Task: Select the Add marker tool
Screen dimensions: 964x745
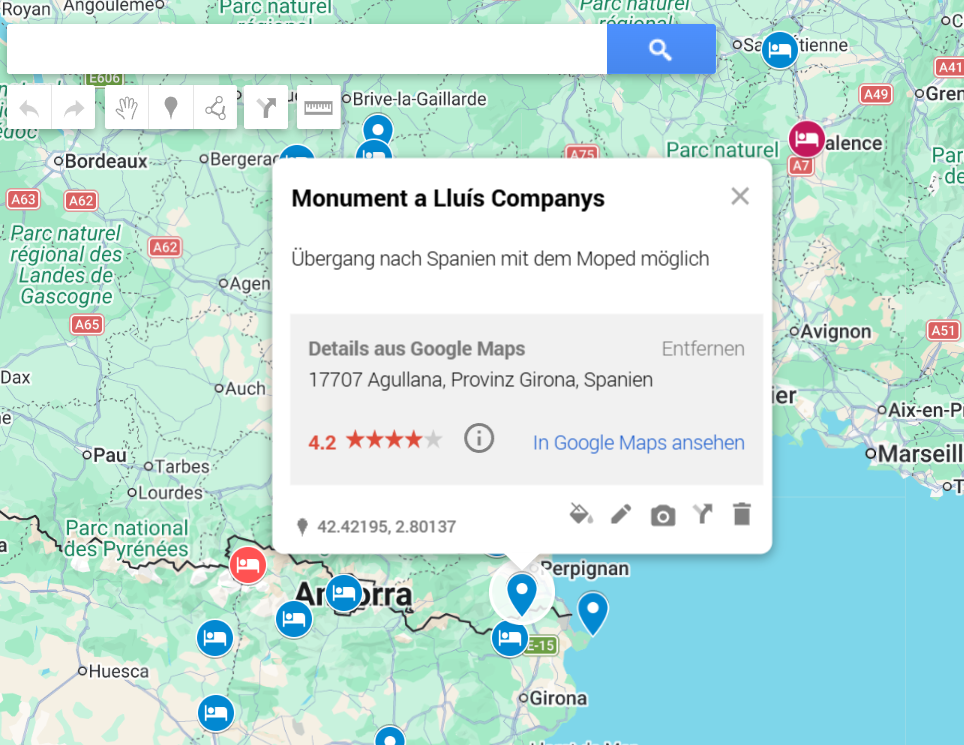Action: (171, 107)
